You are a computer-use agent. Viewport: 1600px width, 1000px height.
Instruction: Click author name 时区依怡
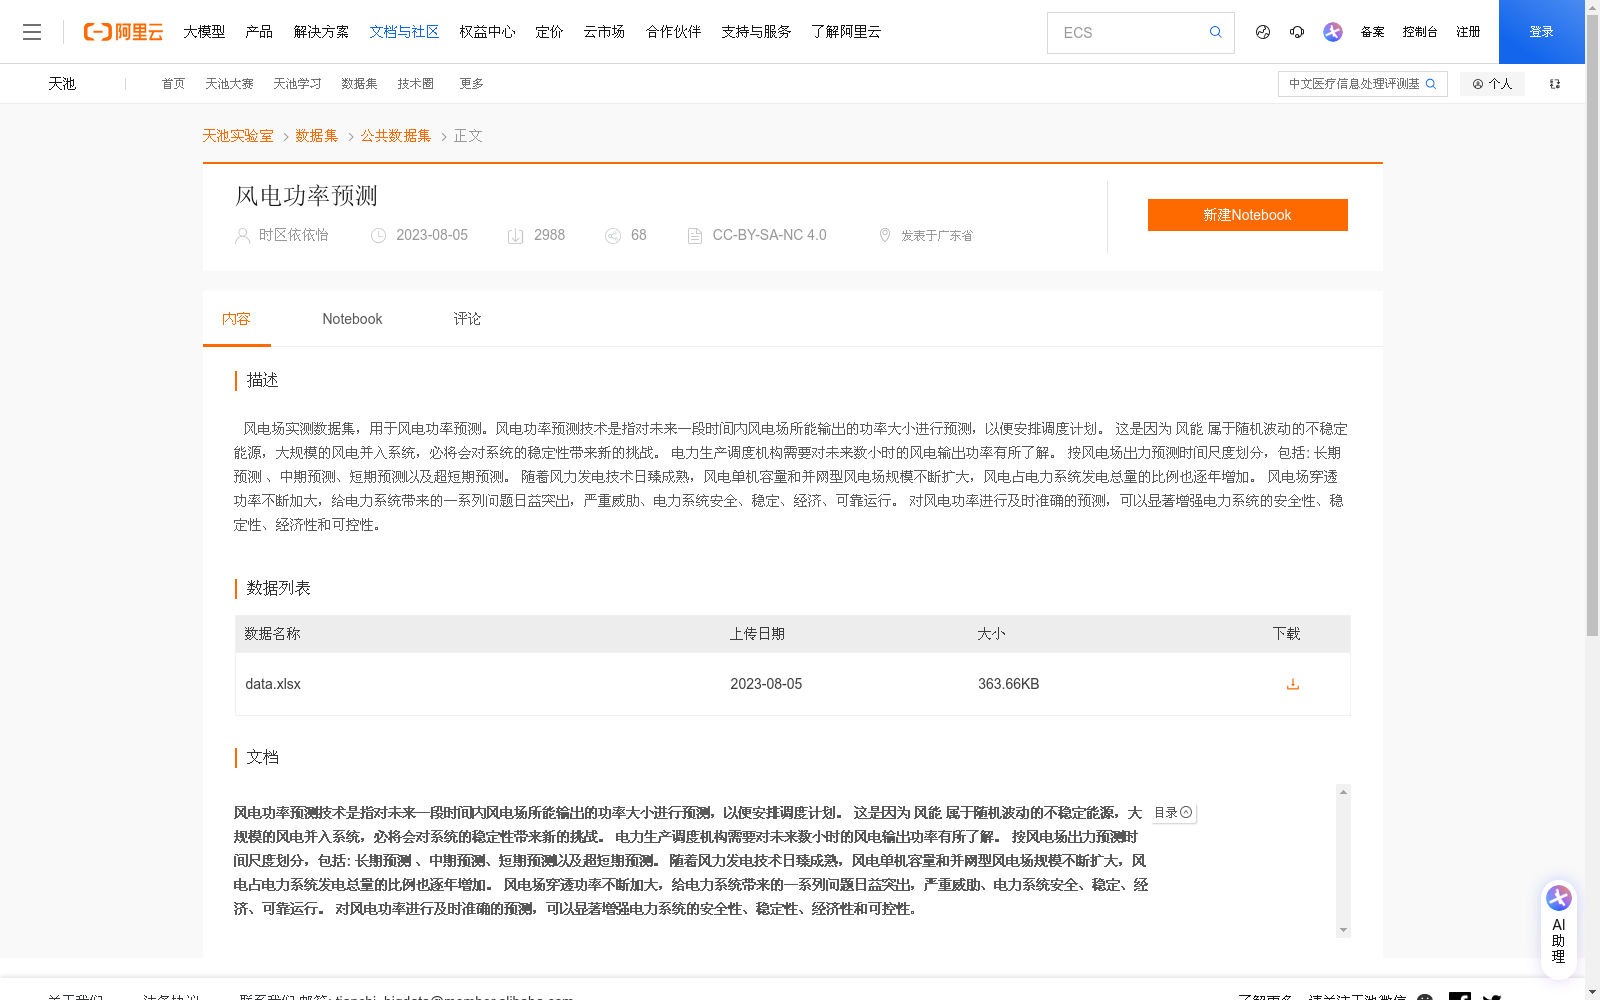tap(293, 235)
